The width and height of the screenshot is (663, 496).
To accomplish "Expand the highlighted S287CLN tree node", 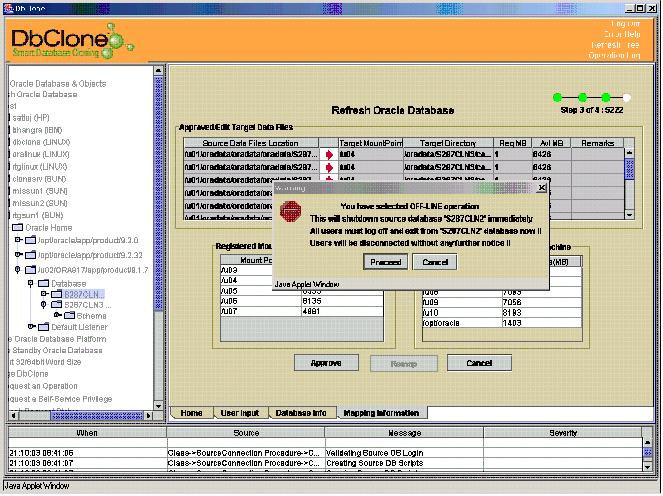I will (44, 293).
